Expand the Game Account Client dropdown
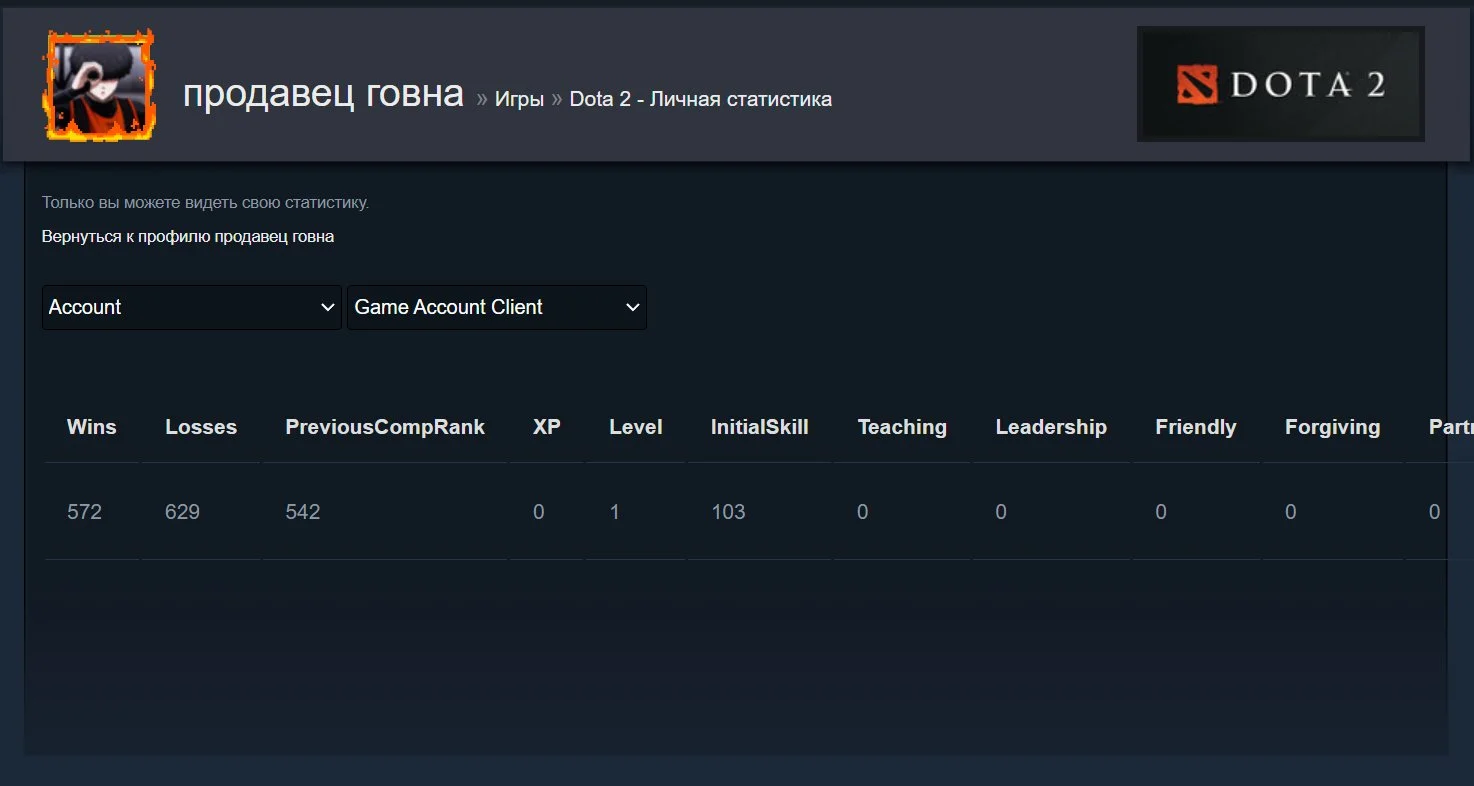Viewport: 1474px width, 786px height. point(496,307)
